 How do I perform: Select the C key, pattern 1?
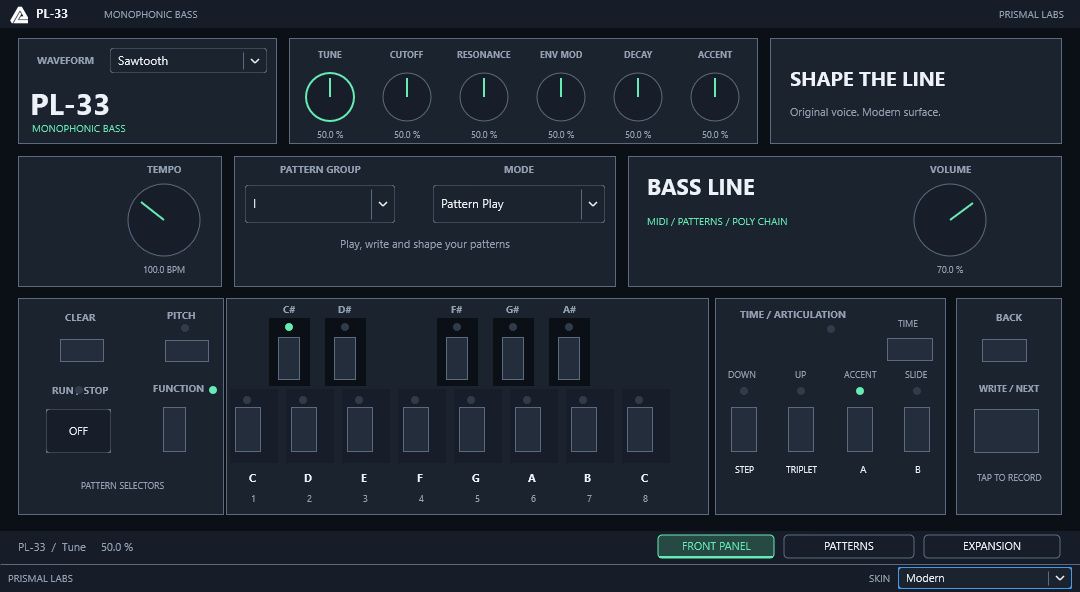click(248, 429)
